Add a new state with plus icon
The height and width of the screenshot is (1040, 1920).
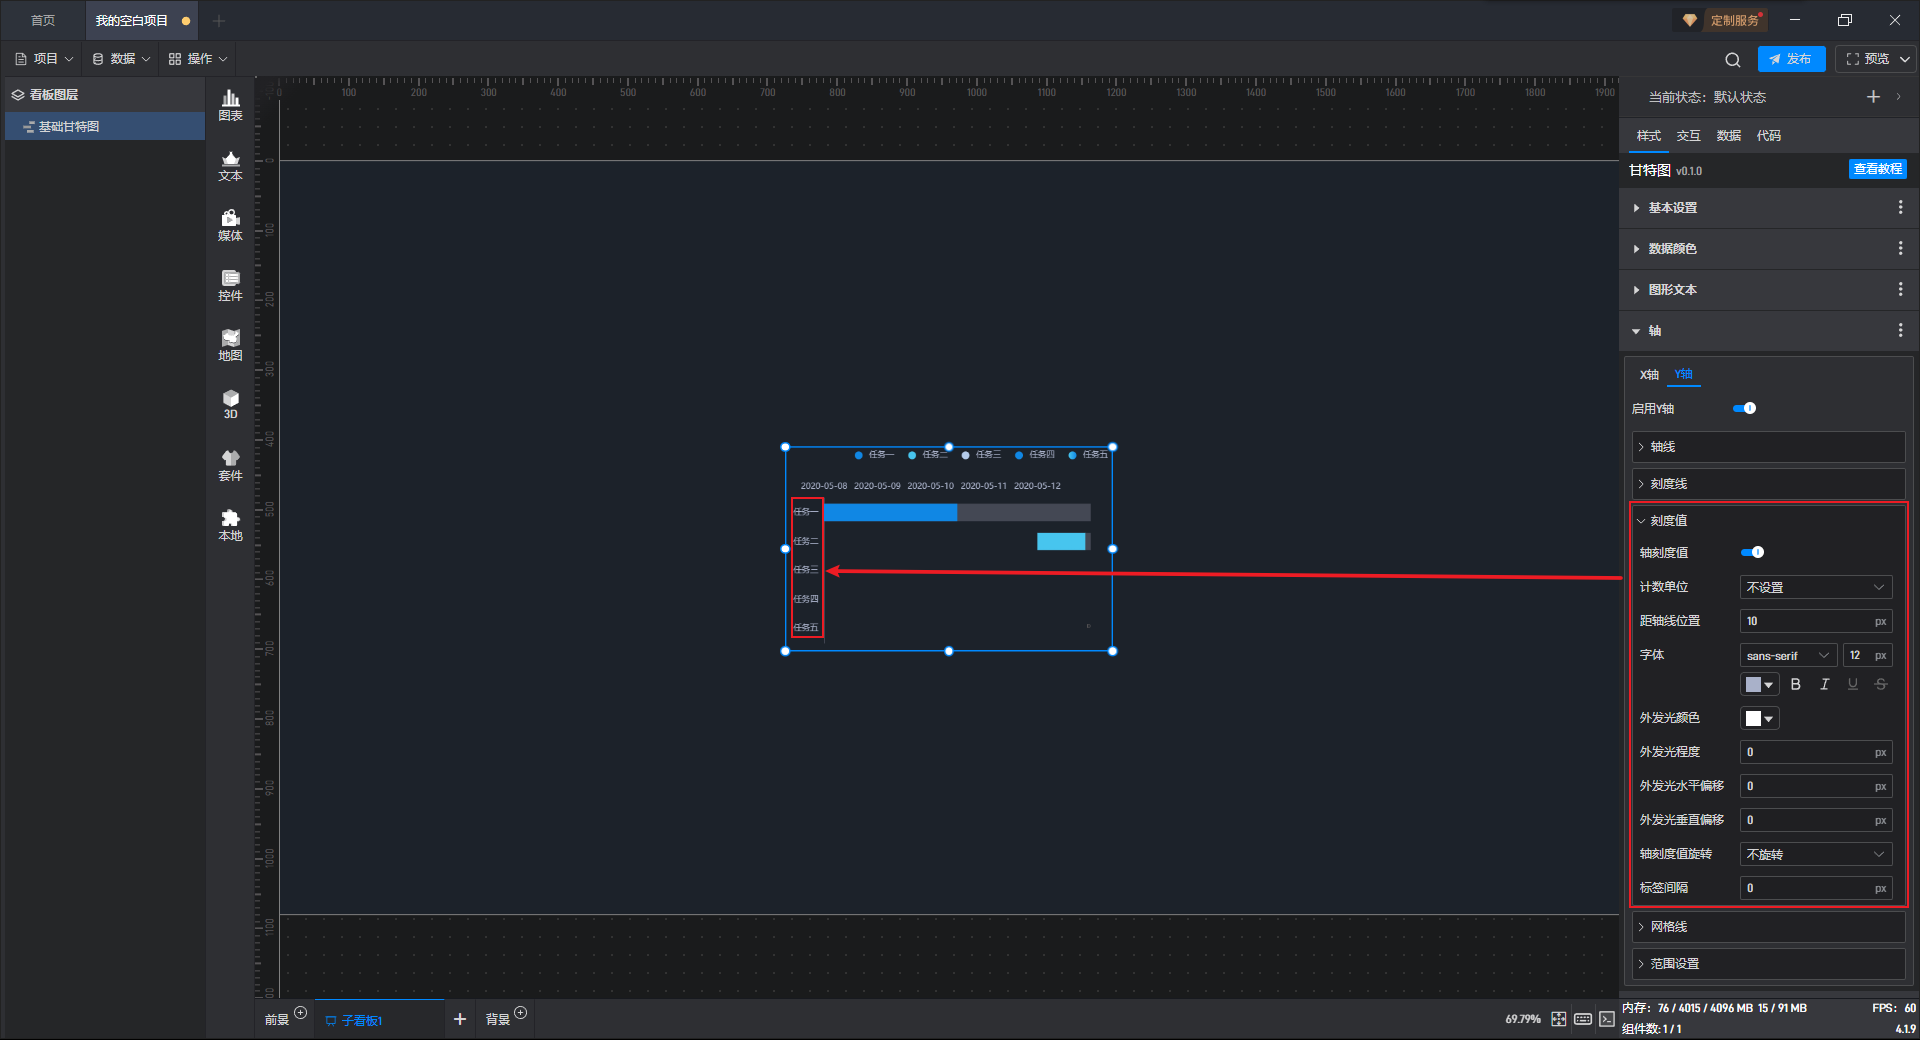click(1873, 97)
